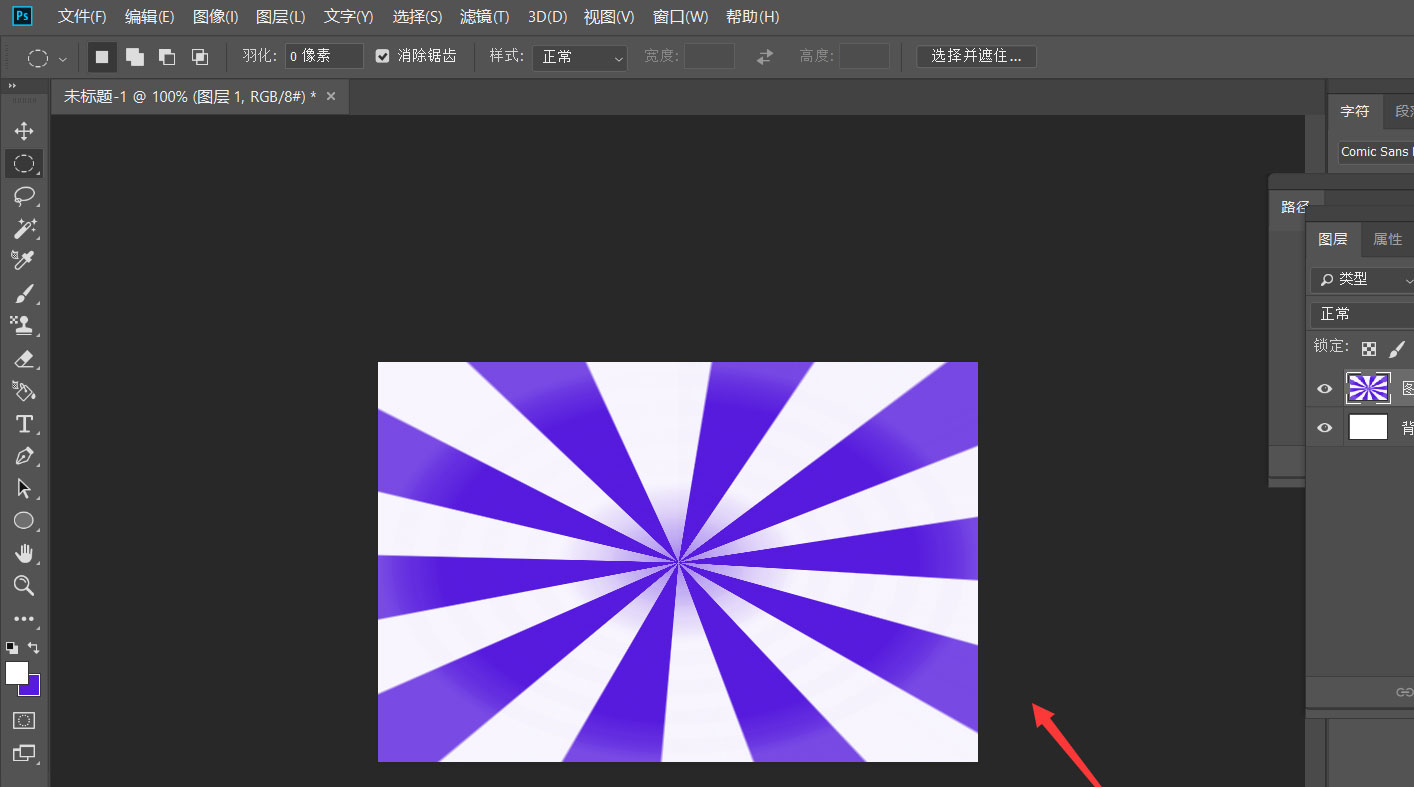Click the 图层 1 layer thumbnail
Image resolution: width=1414 pixels, height=787 pixels.
pos(1368,388)
